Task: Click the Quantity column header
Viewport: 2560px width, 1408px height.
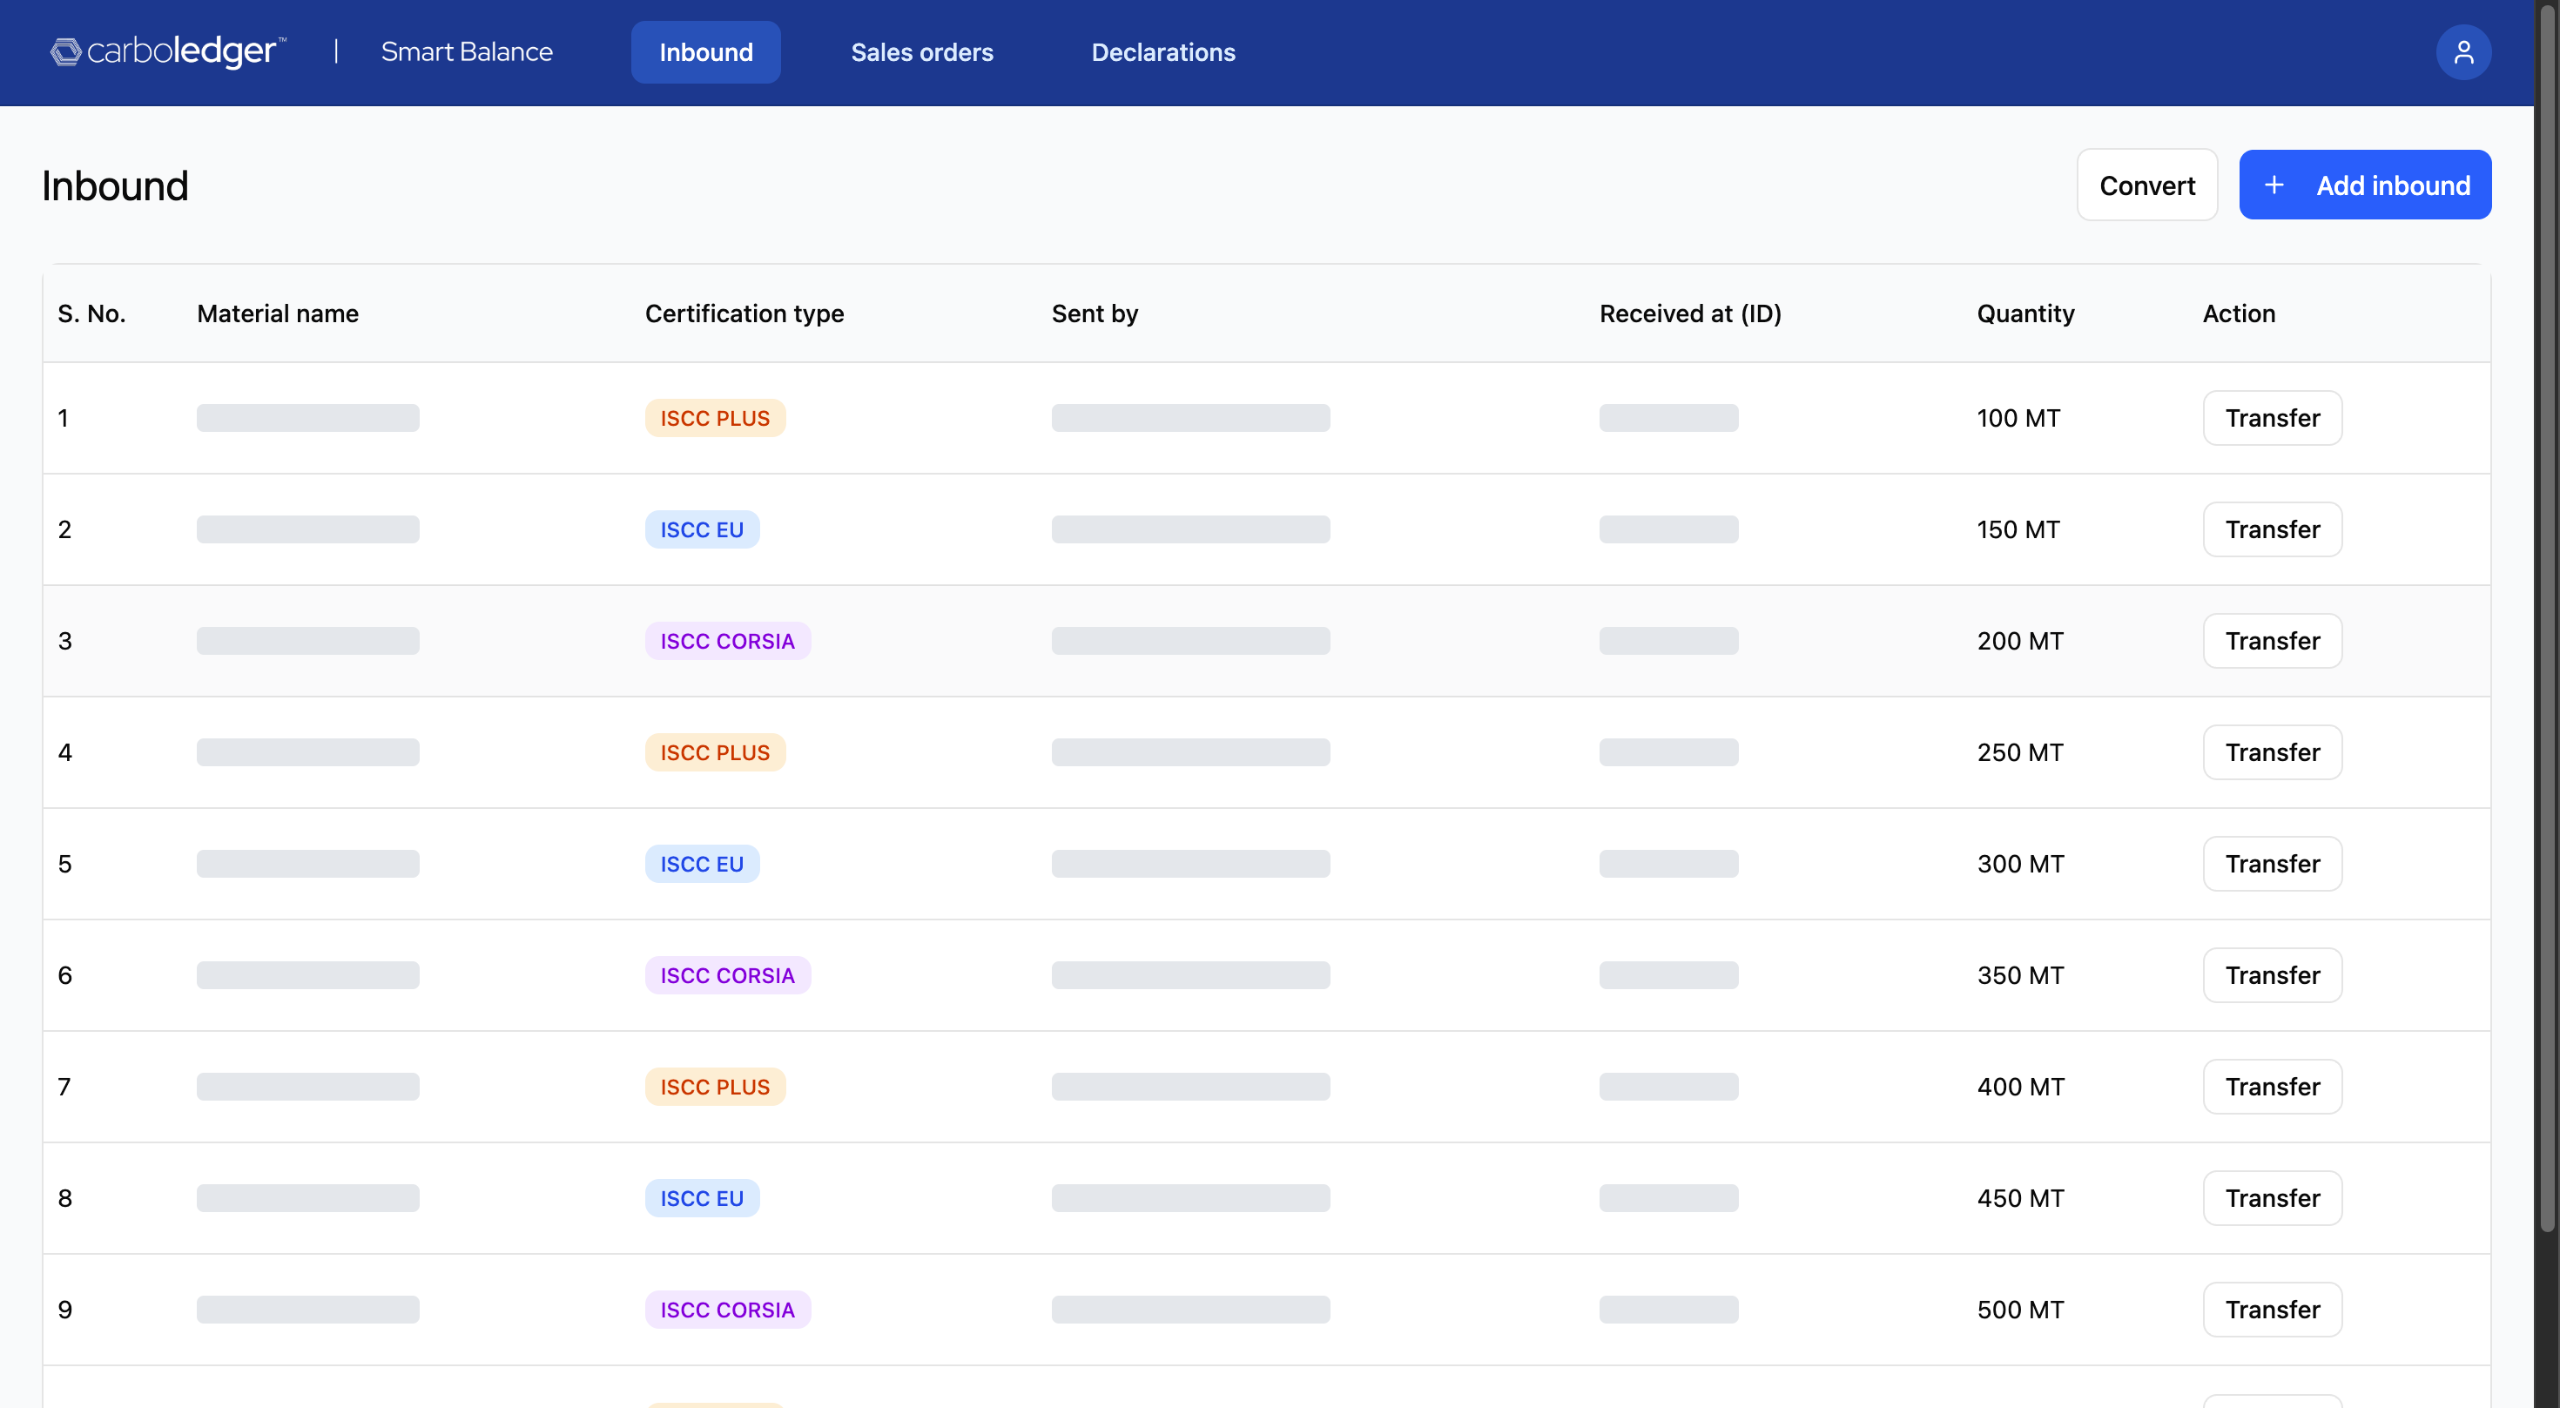Action: point(2025,314)
